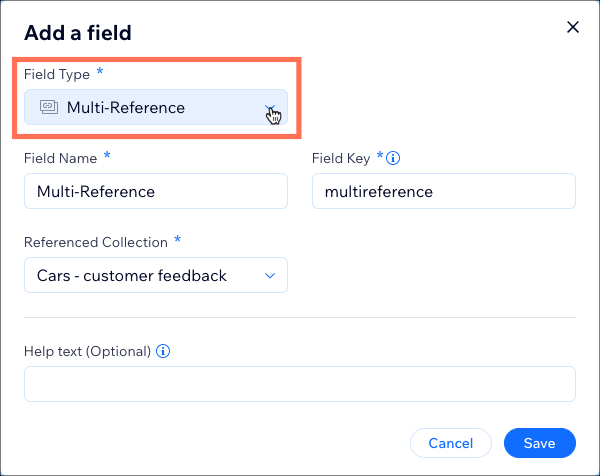
Task: Expand the Field Type dropdown arrow
Action: [270, 108]
